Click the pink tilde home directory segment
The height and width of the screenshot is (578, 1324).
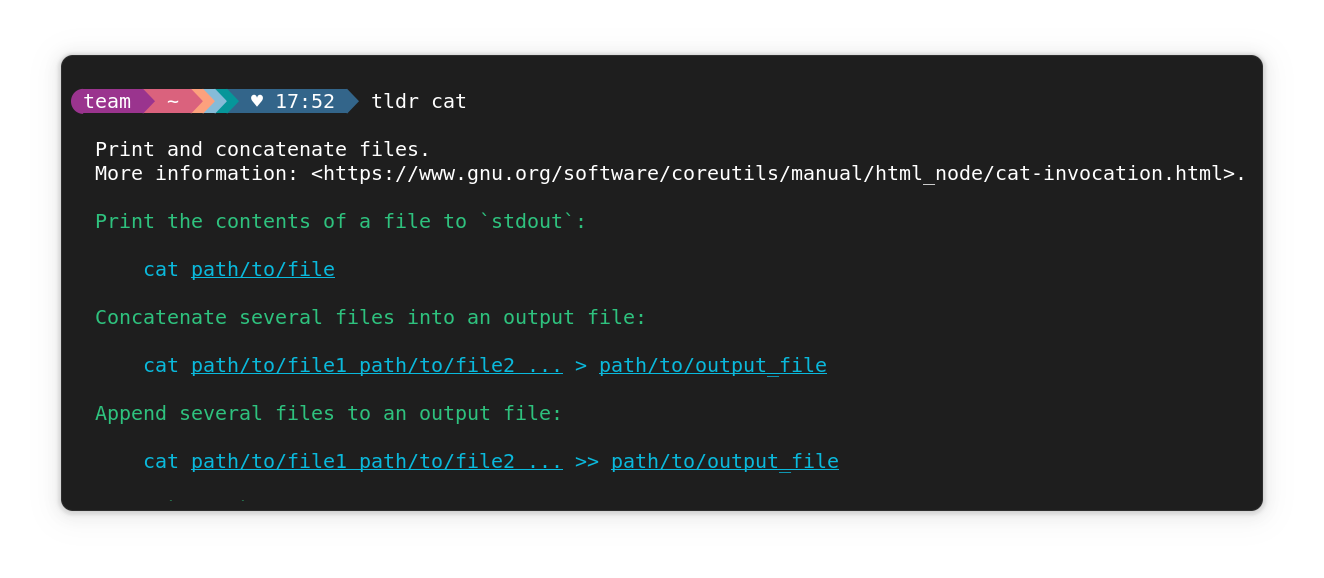(173, 101)
